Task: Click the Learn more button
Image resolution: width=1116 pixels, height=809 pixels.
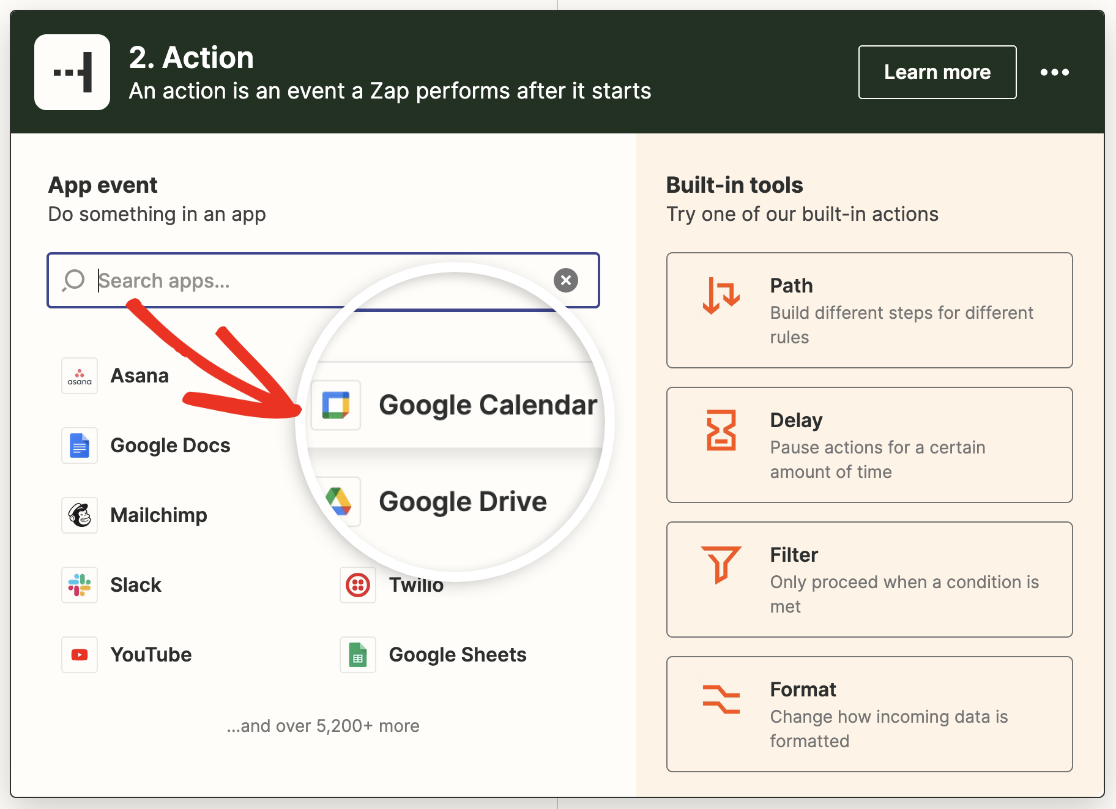Action: tap(937, 72)
